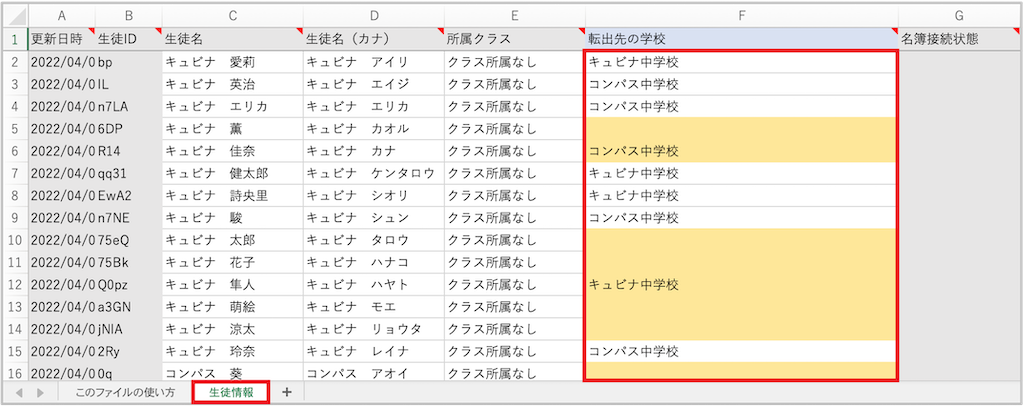Click the 名簿接続状態 header cell

point(959,39)
